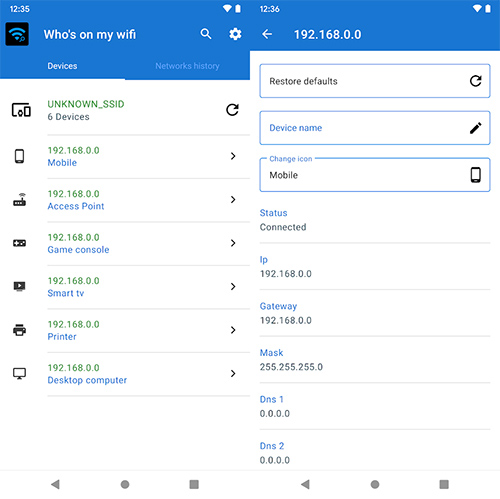Click the 192.168.0.0 title in header
The height and width of the screenshot is (499, 500).
tap(327, 34)
